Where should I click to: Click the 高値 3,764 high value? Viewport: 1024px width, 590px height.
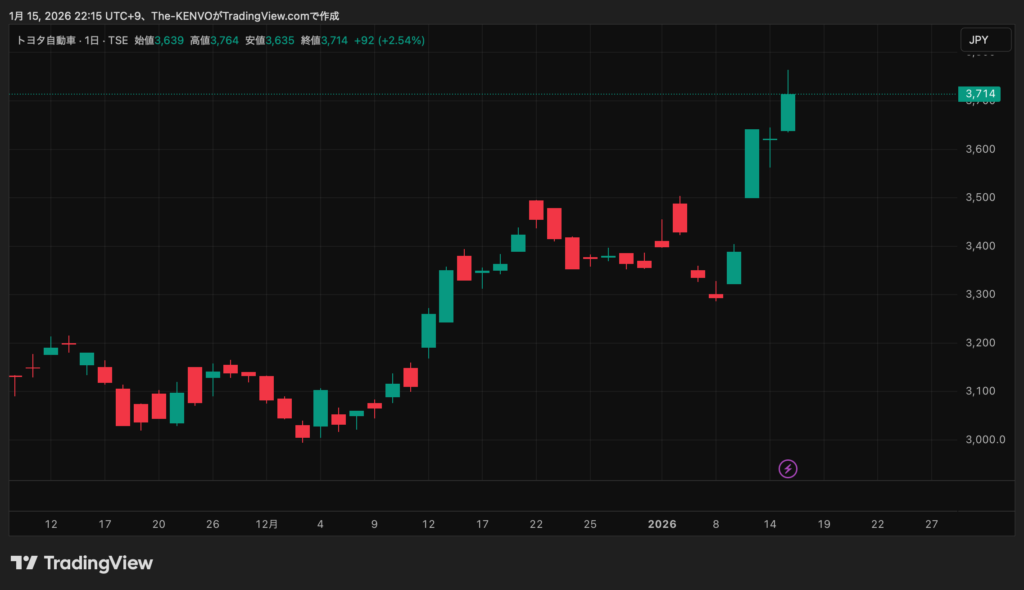(x=215, y=40)
